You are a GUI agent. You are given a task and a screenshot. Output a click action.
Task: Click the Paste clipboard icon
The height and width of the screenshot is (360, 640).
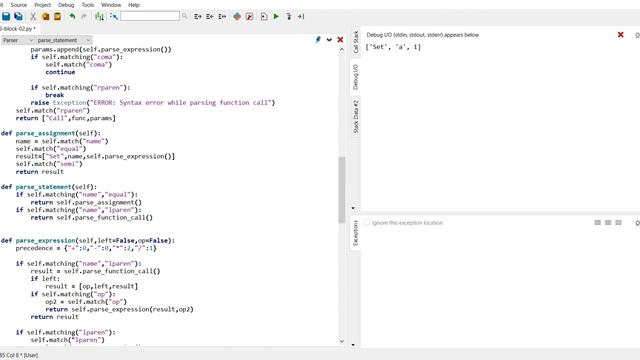click(58, 16)
